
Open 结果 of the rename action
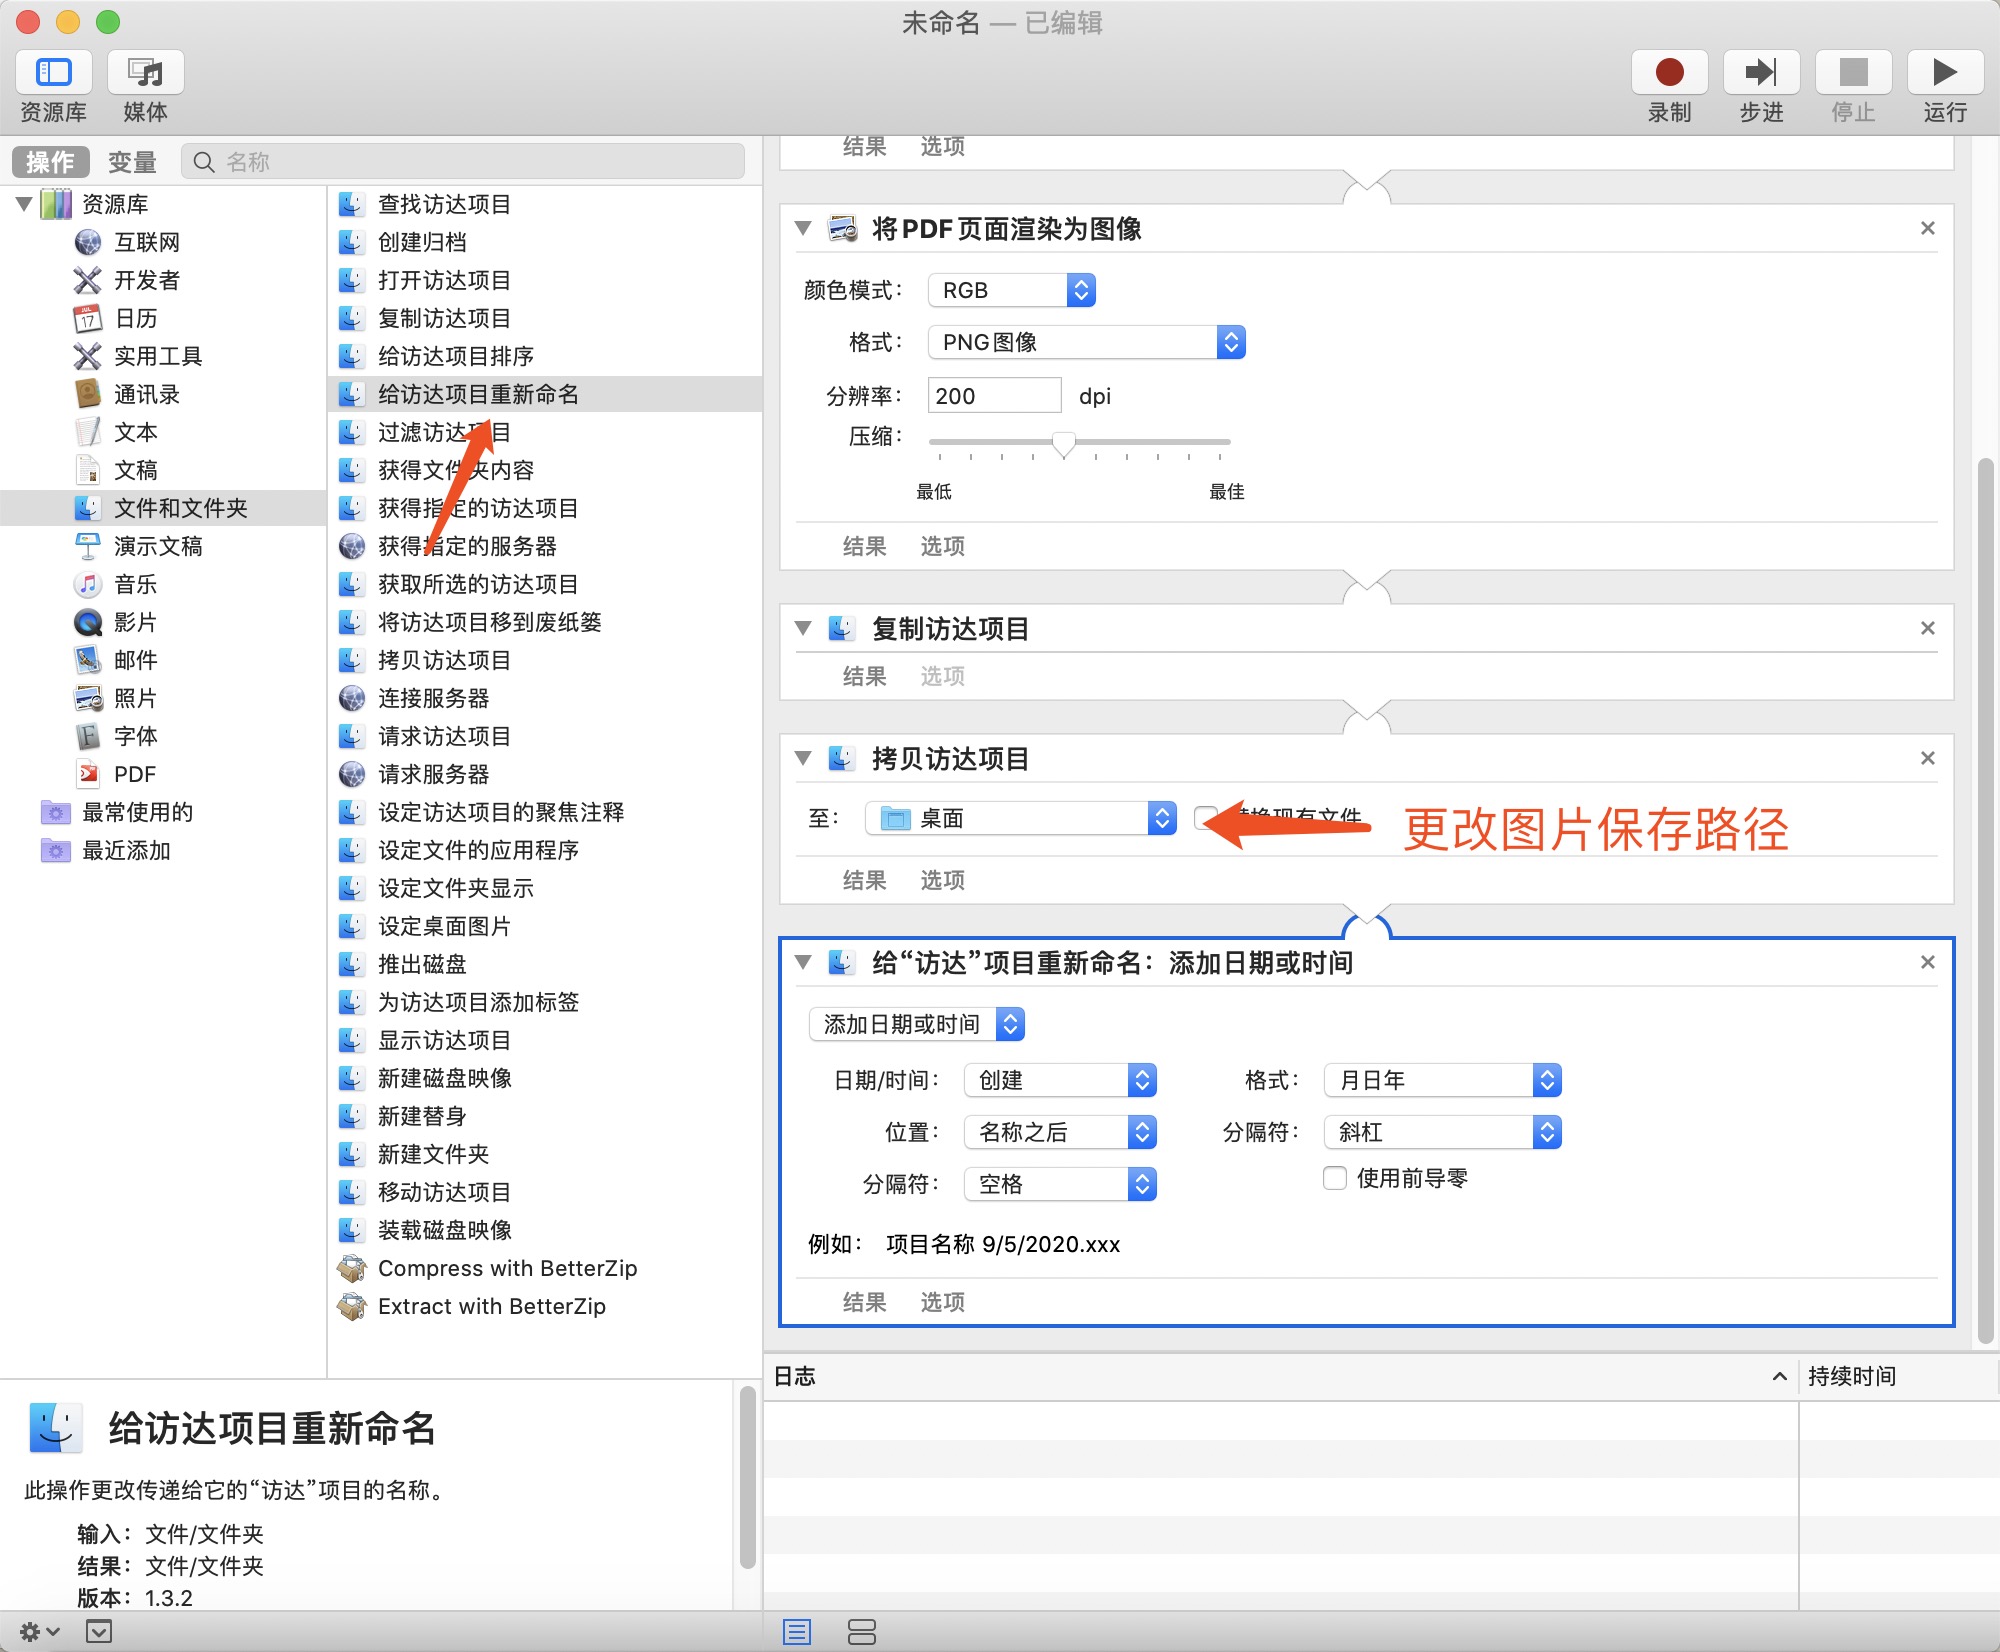[864, 1302]
